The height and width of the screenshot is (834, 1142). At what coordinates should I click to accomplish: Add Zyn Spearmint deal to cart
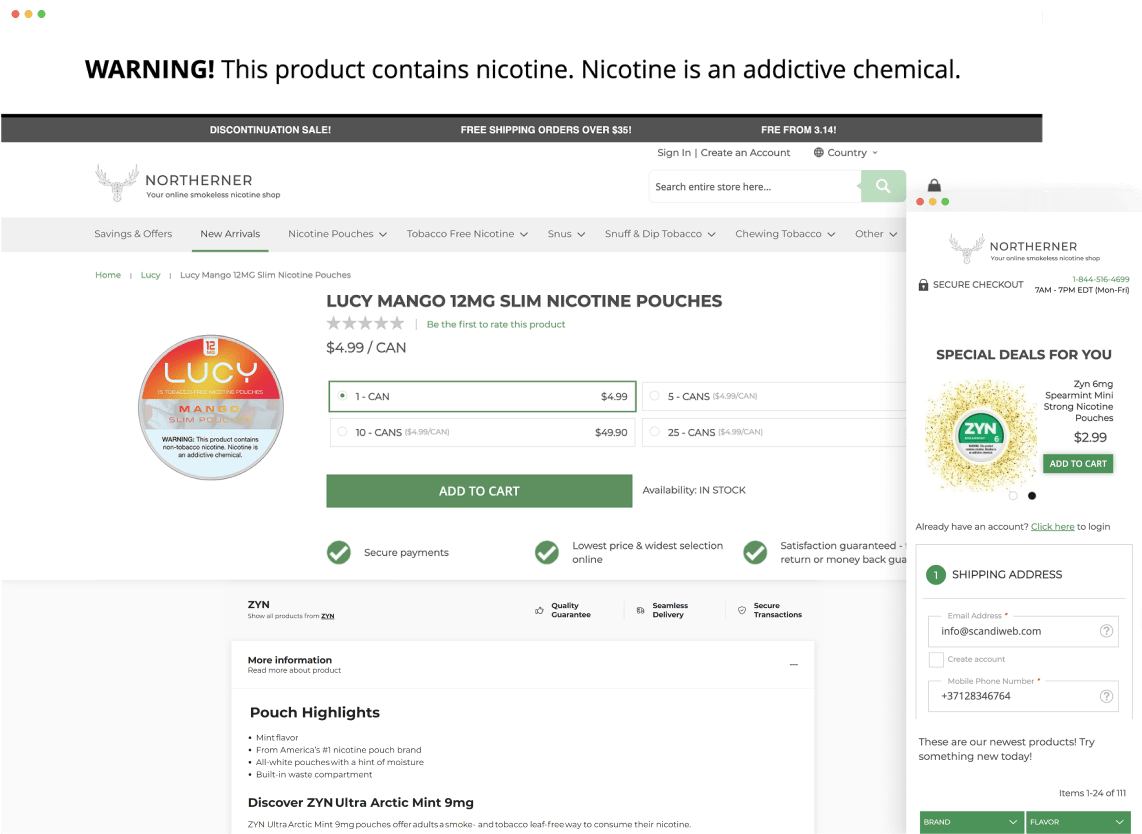click(1078, 463)
